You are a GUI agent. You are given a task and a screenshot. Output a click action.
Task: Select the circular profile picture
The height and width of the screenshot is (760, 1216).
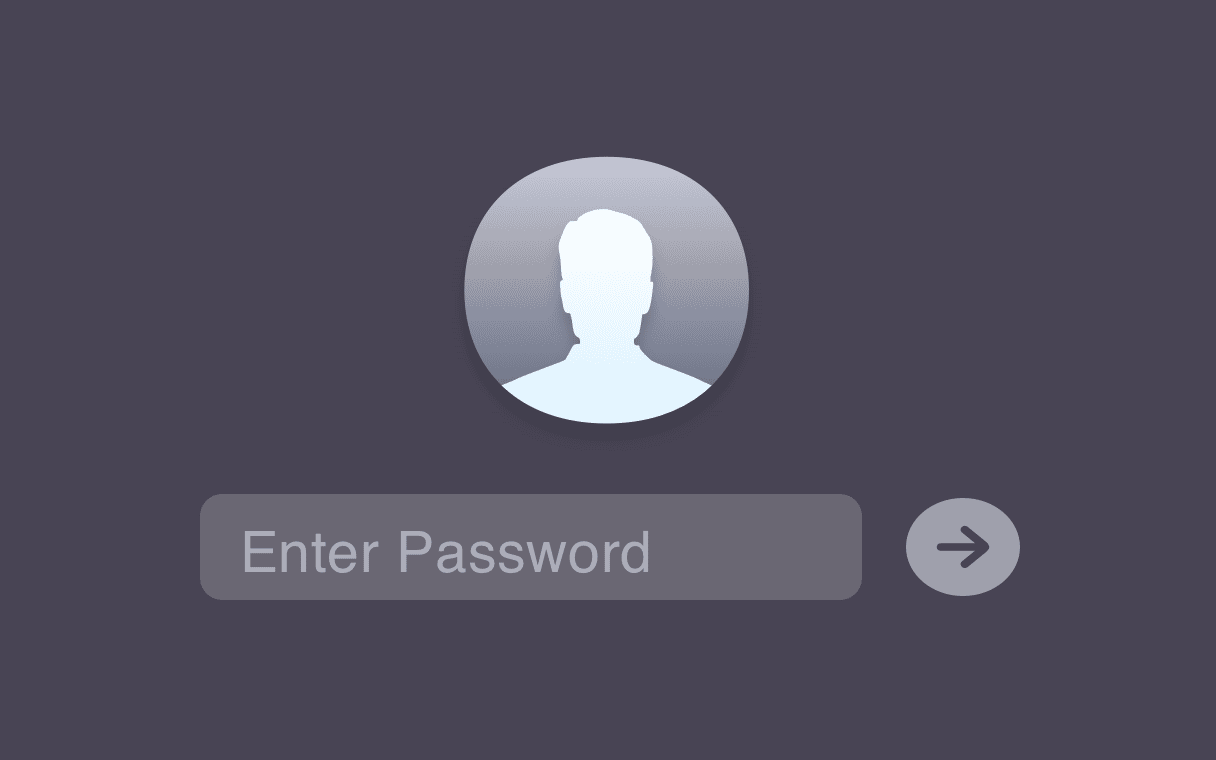pyautogui.click(x=607, y=290)
